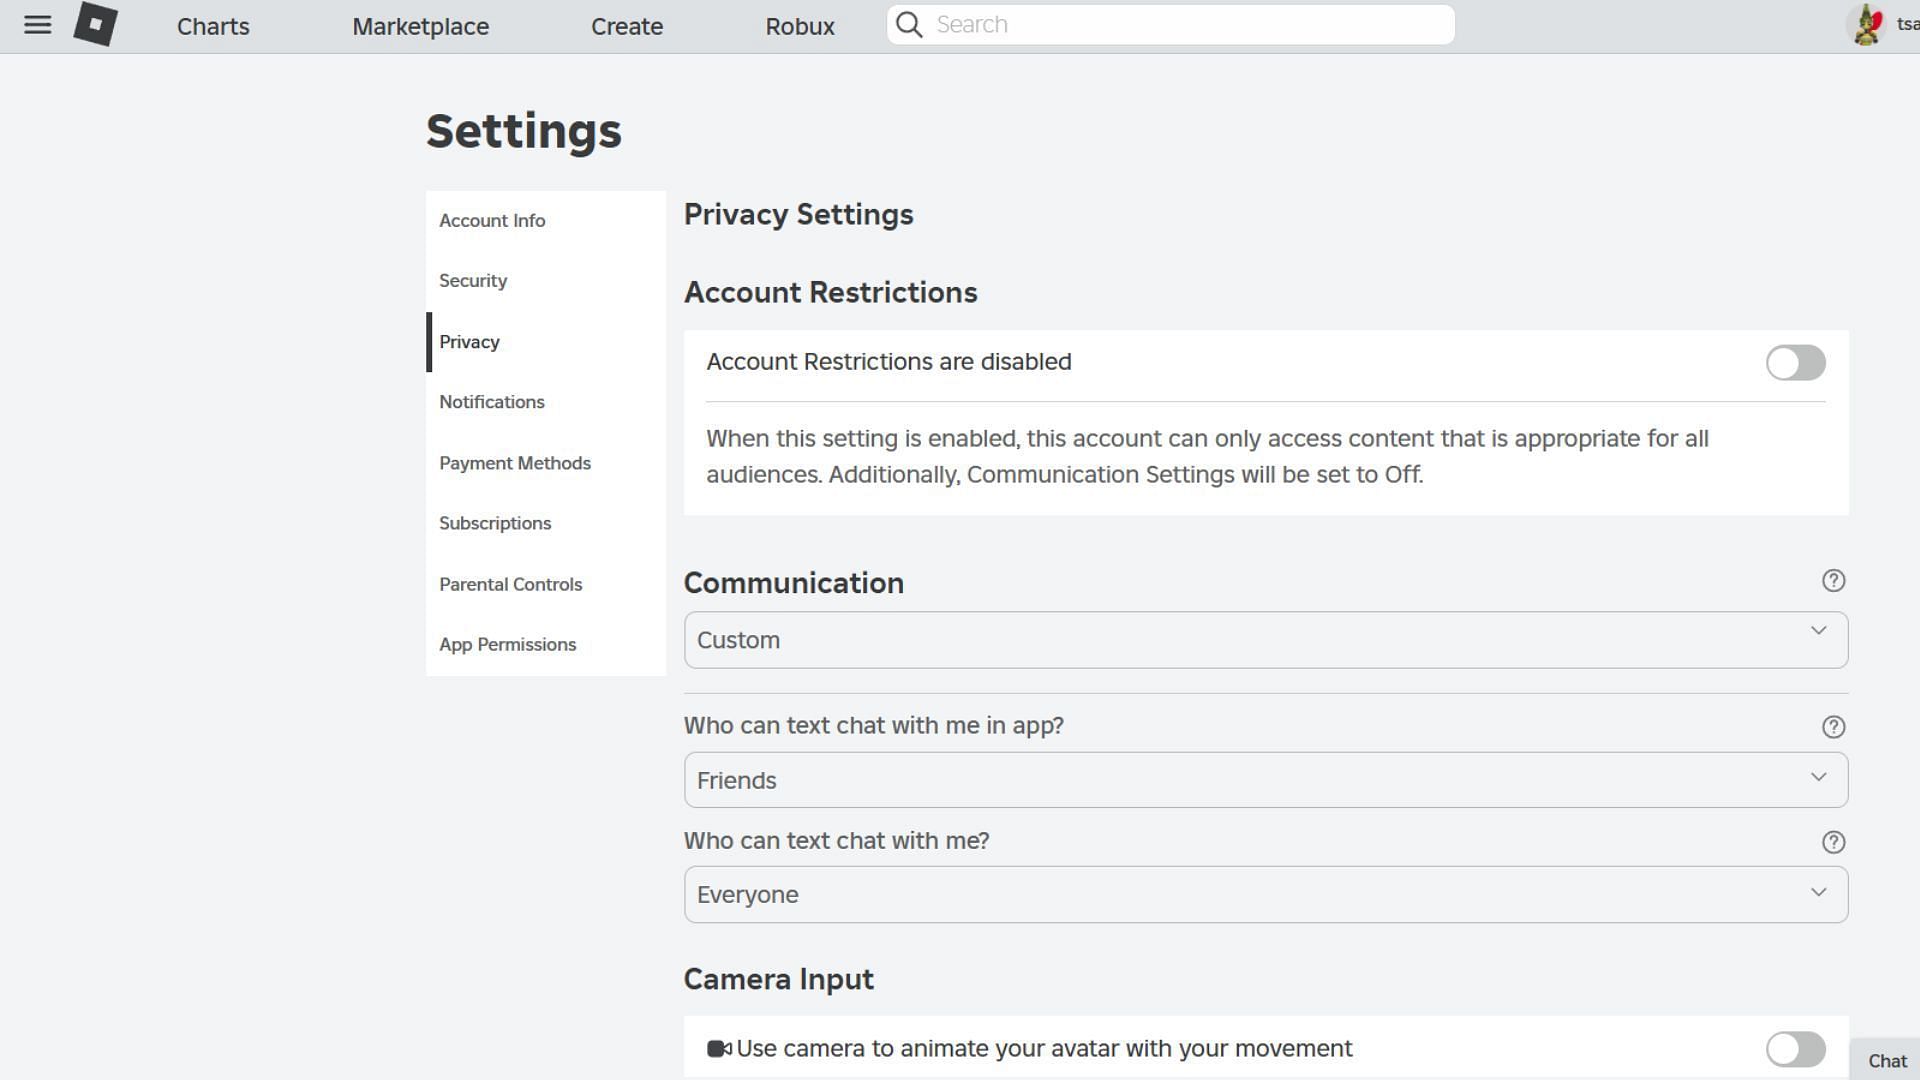
Task: Click the Communication help icon
Action: click(x=1832, y=580)
